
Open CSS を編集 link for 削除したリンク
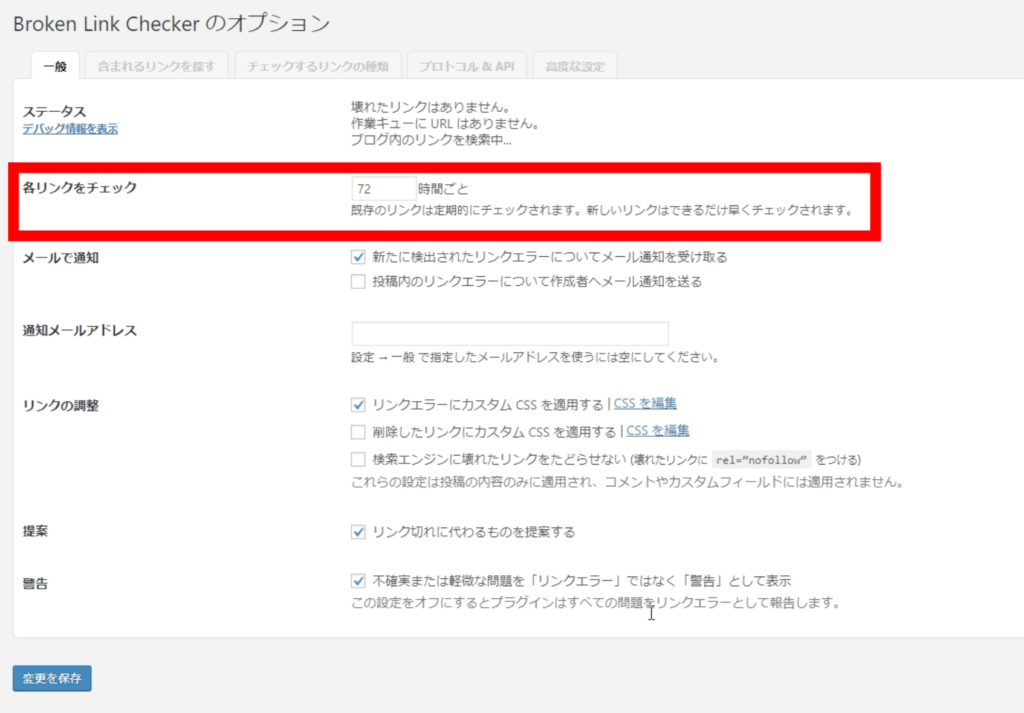(x=658, y=431)
